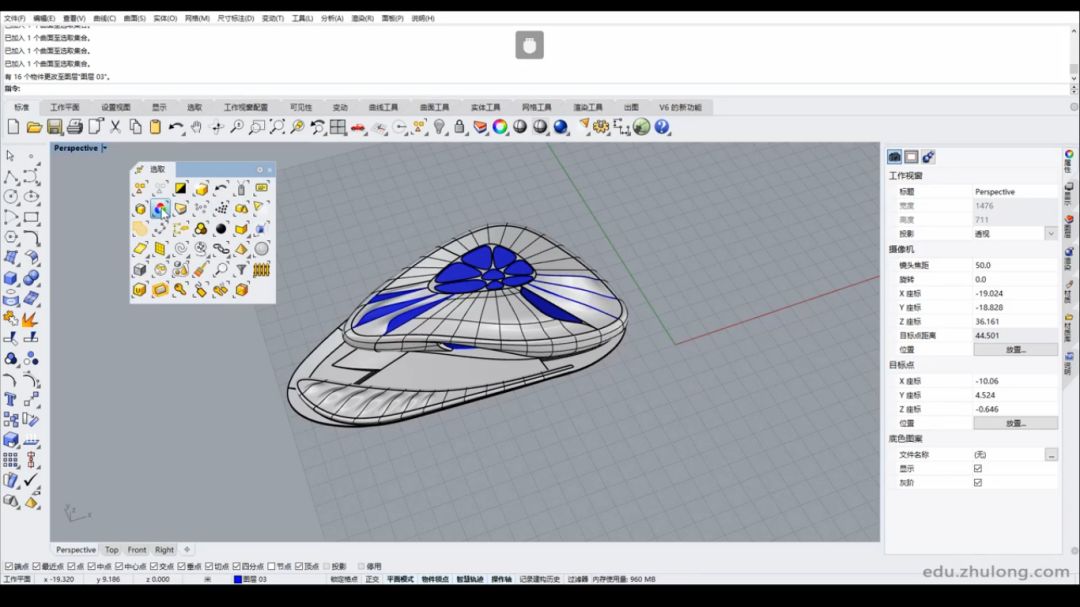Open the 图层 side panel tab

coord(1069,227)
